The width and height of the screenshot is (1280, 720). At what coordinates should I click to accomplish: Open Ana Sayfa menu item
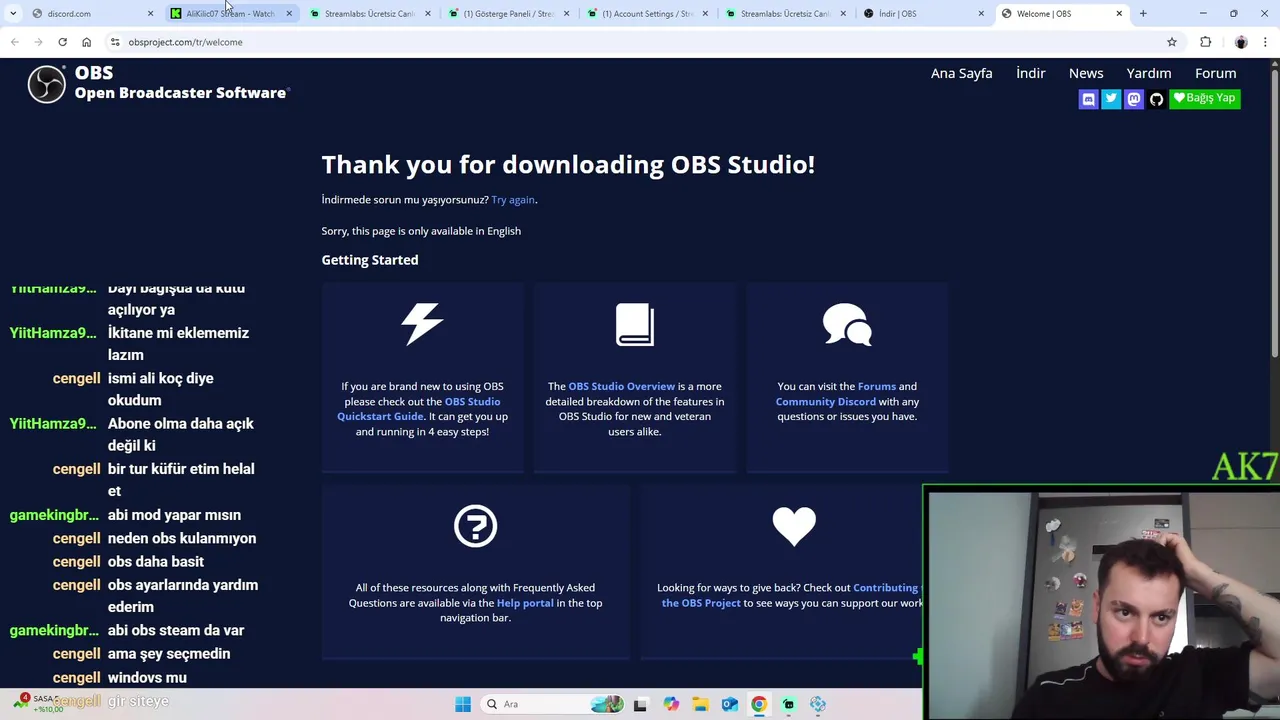pyautogui.click(x=962, y=73)
